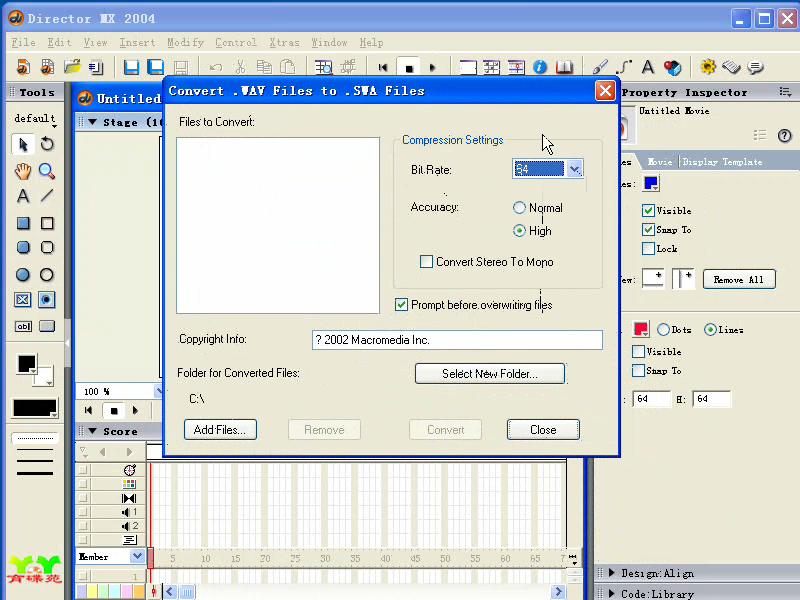This screenshot has height=600, width=800.
Task: Select the Hand tool
Action: coord(23,171)
